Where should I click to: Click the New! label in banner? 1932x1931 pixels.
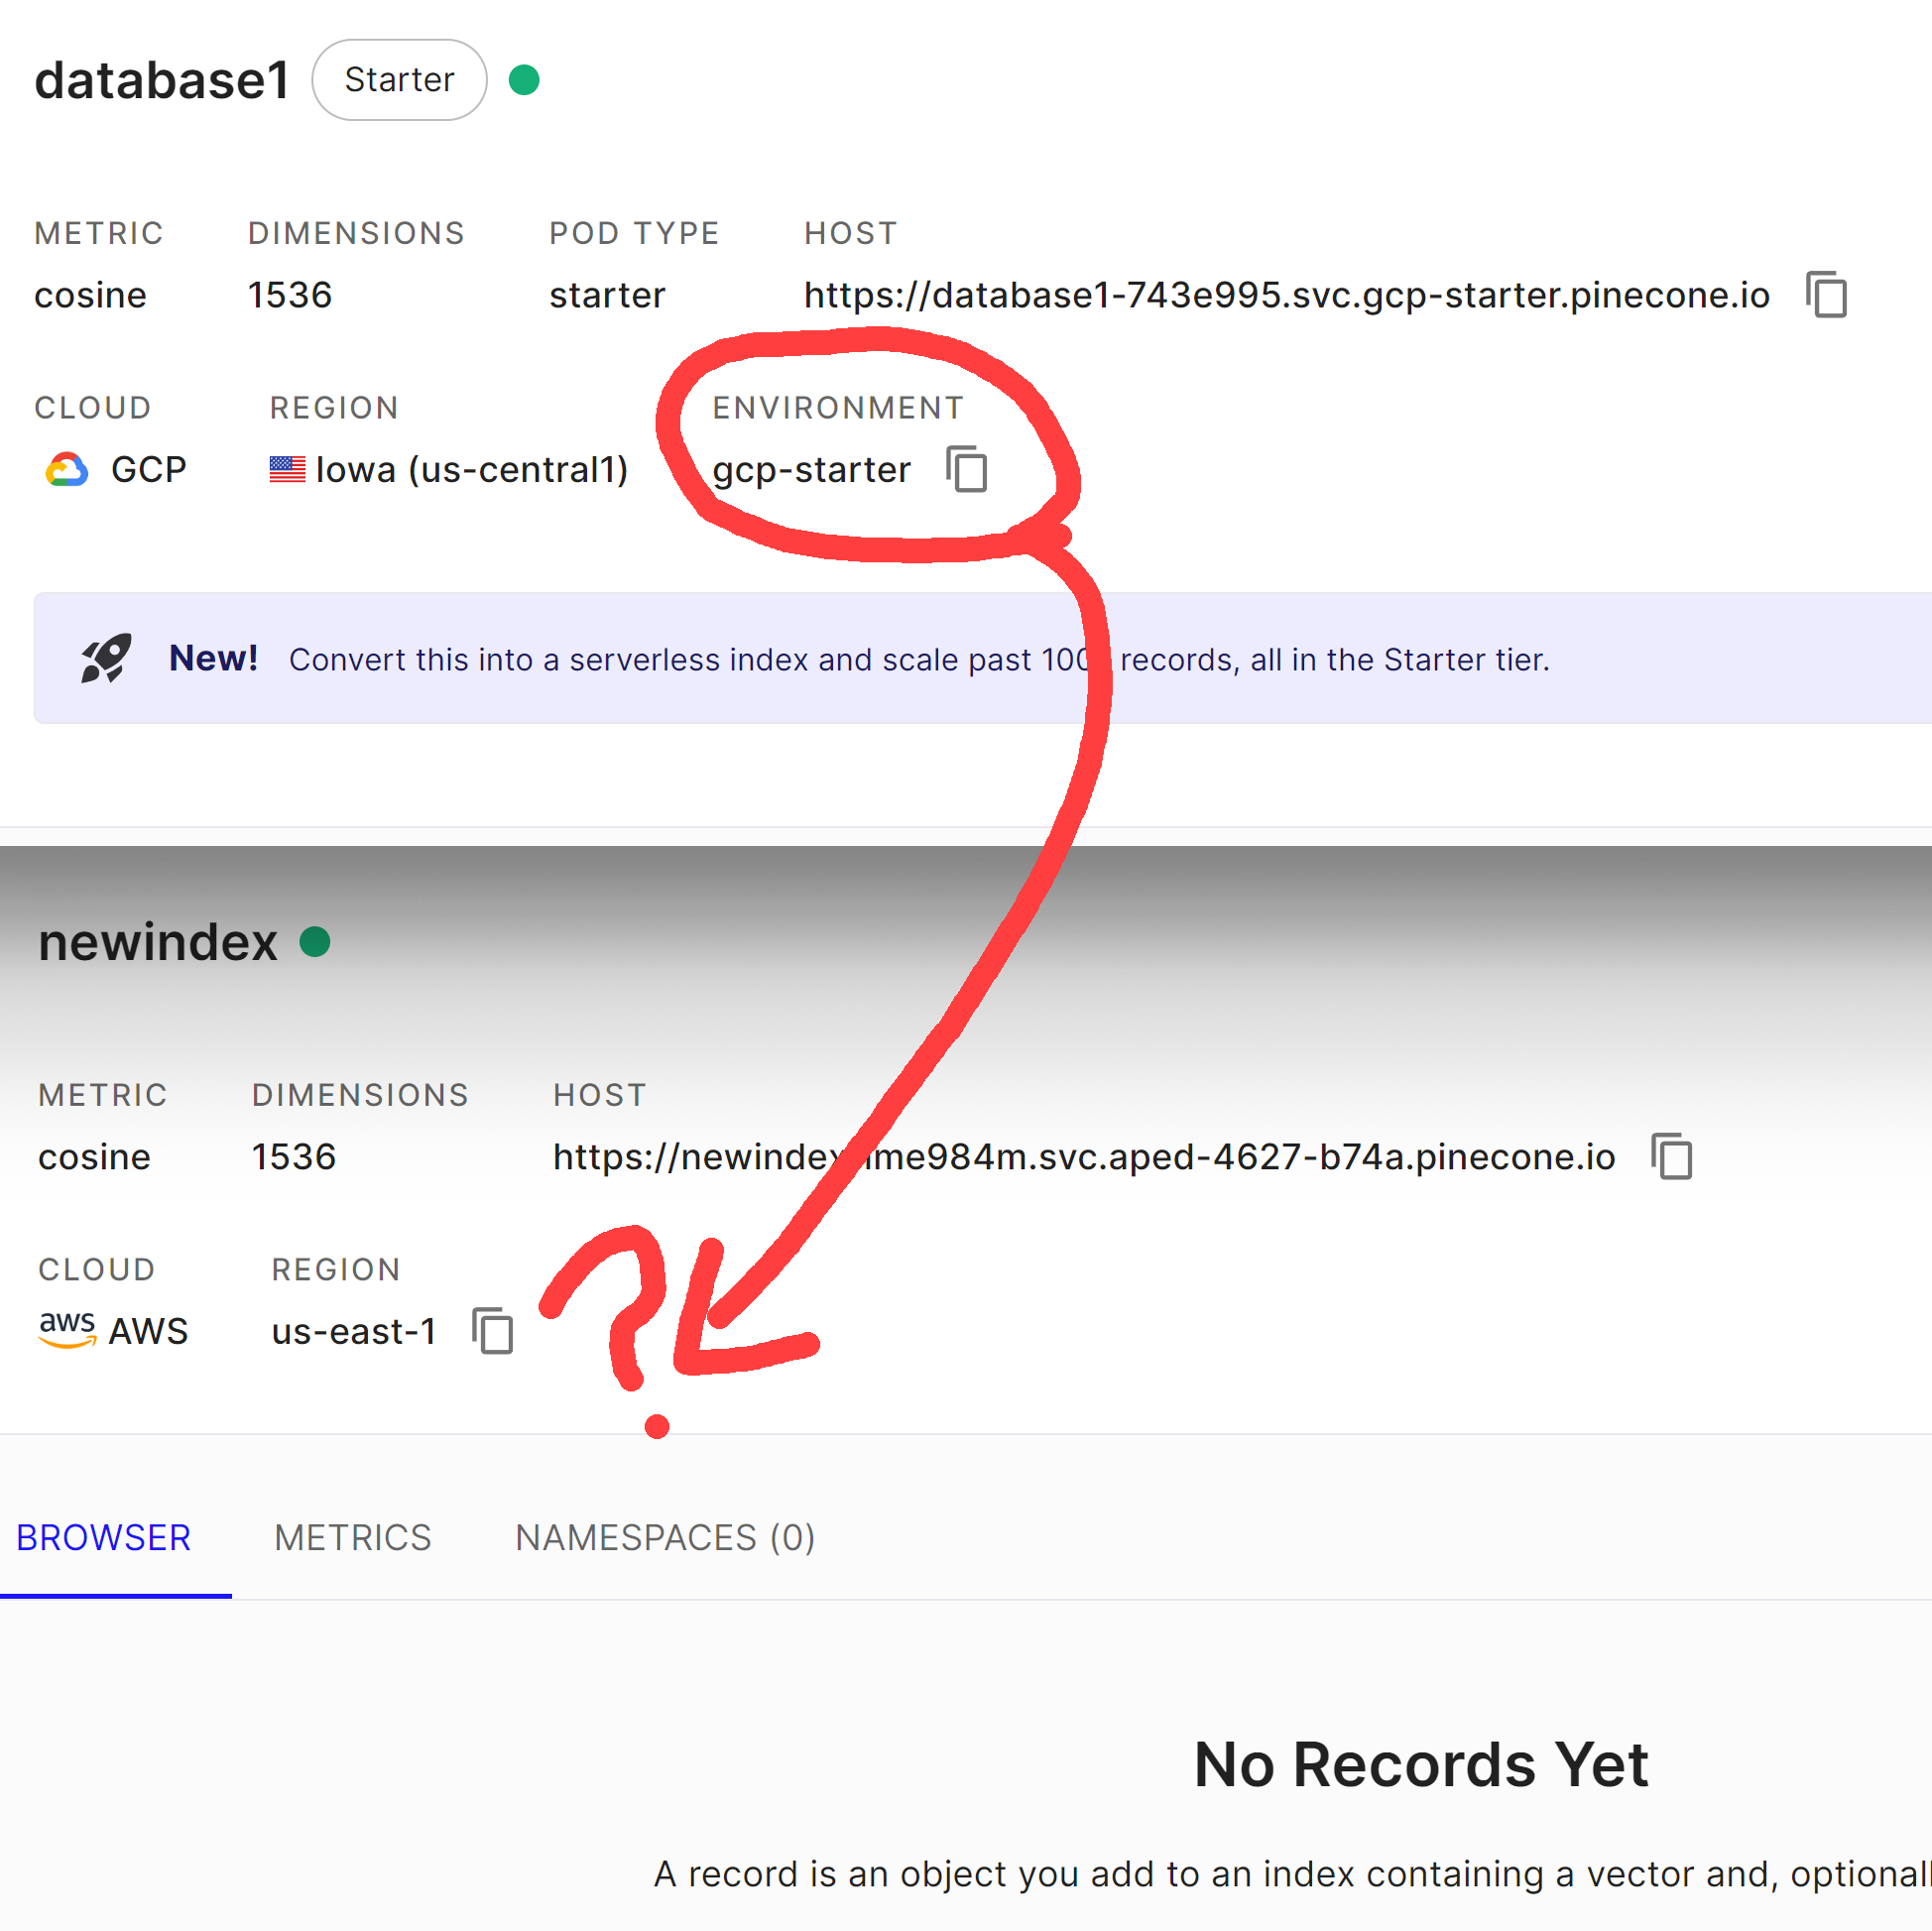click(x=213, y=659)
